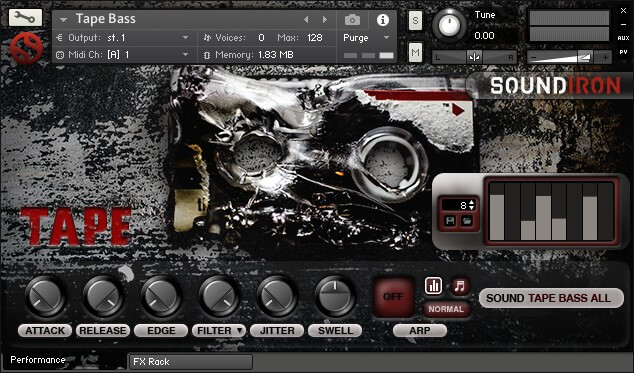The image size is (634, 373).
Task: Switch to the FX Rack tab
Action: click(191, 362)
